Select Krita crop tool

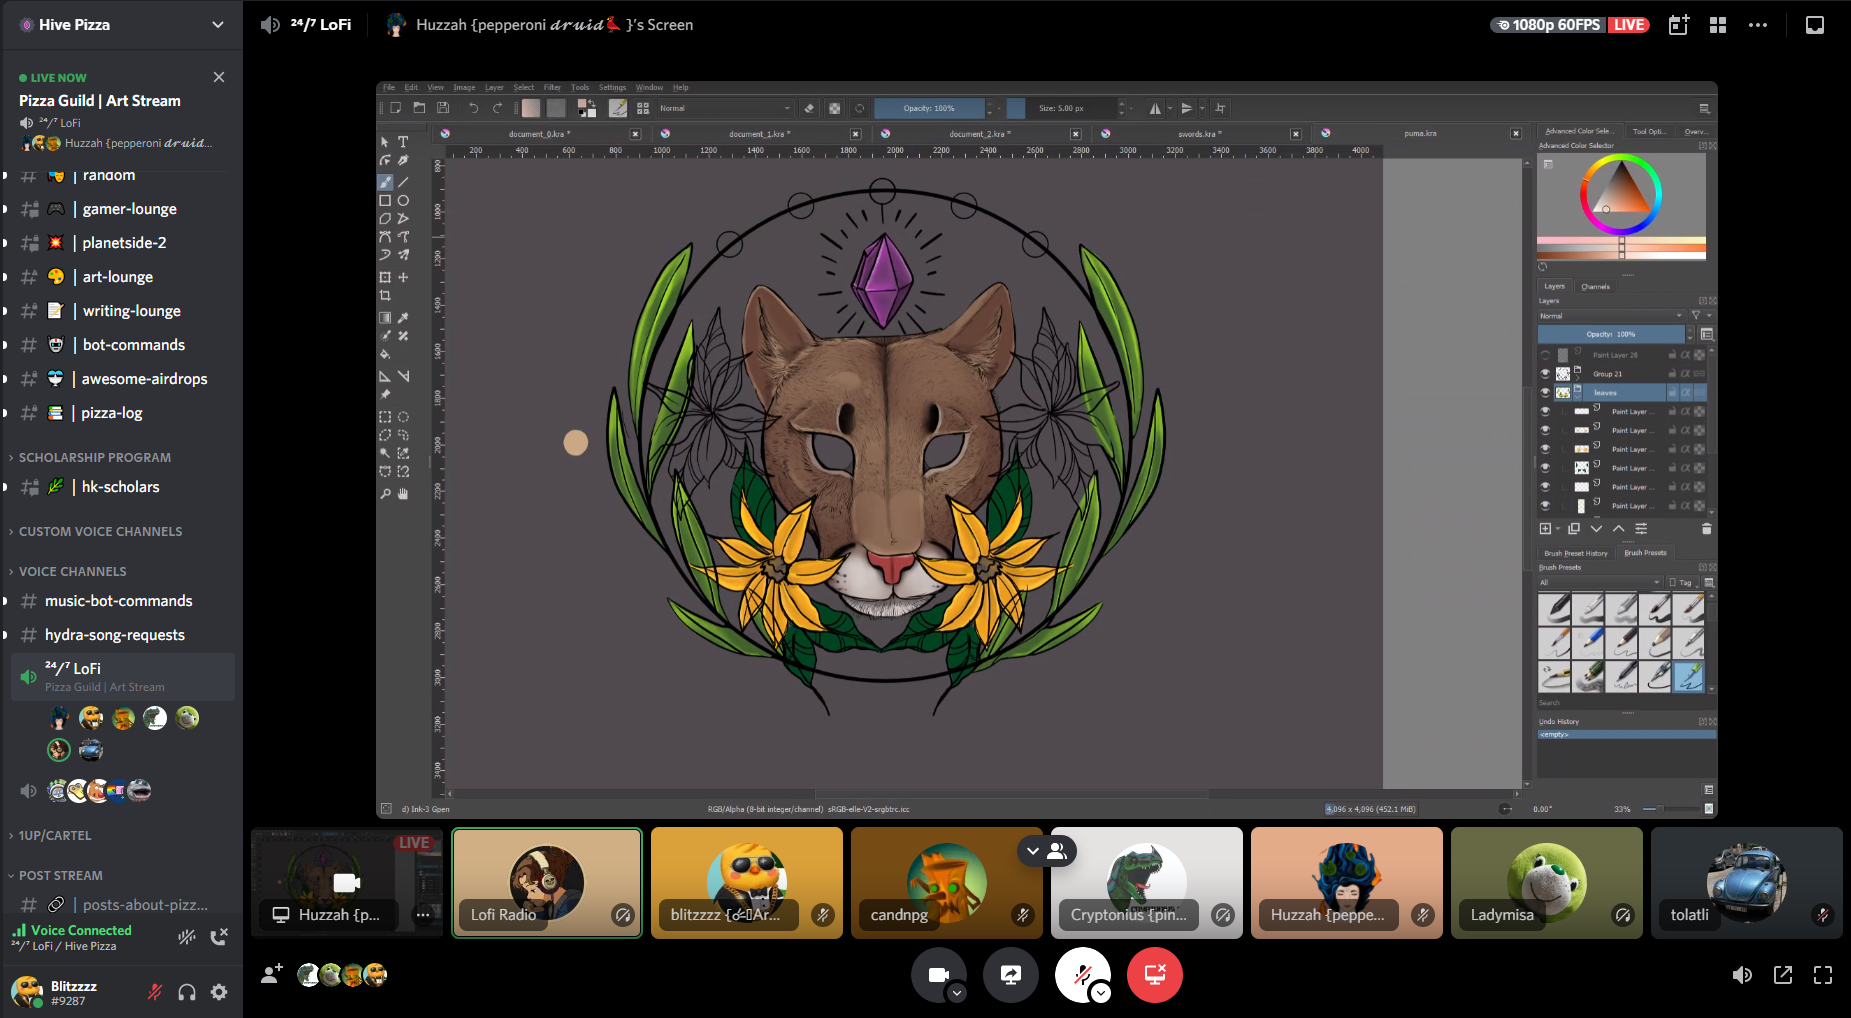click(x=385, y=296)
